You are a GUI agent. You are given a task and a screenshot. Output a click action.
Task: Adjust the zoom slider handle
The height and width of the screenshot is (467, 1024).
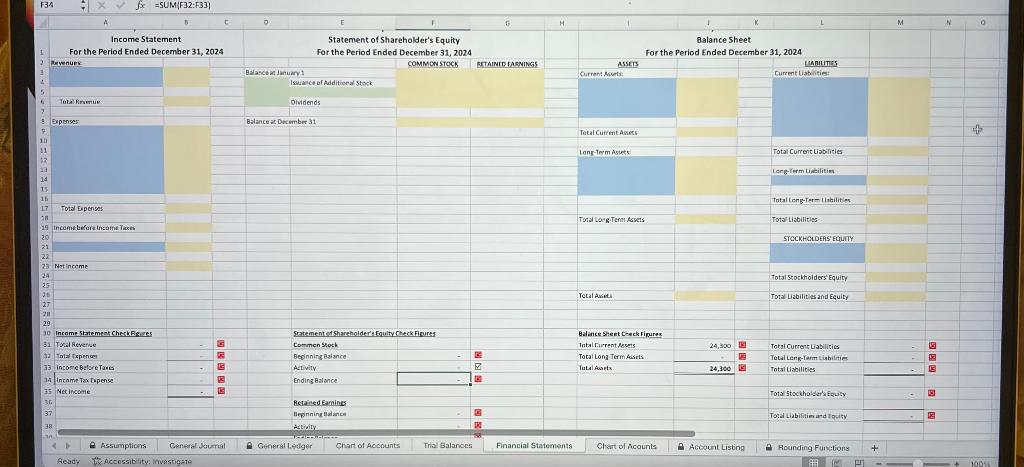pyautogui.click(x=918, y=462)
